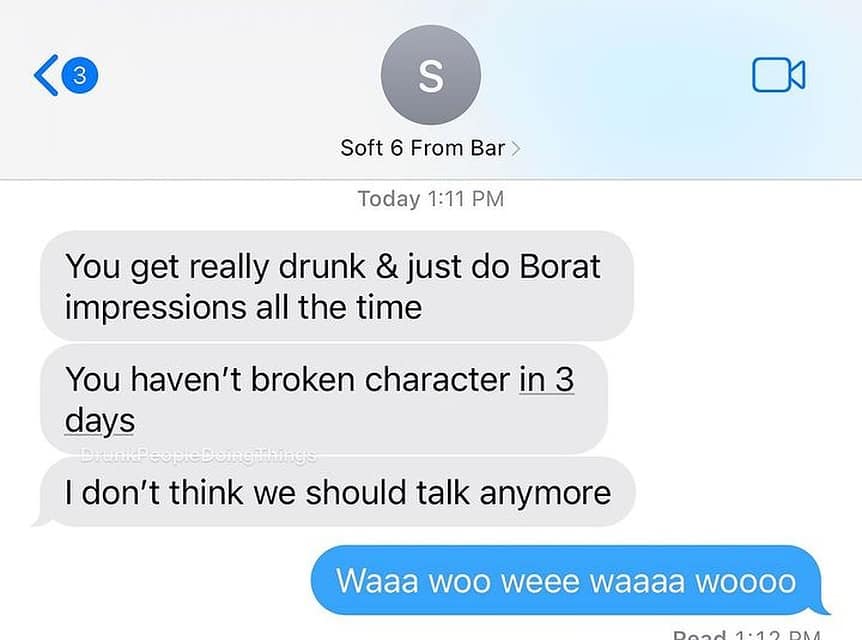Click the ampersand in the first message
862x640 pixels.
(x=387, y=267)
